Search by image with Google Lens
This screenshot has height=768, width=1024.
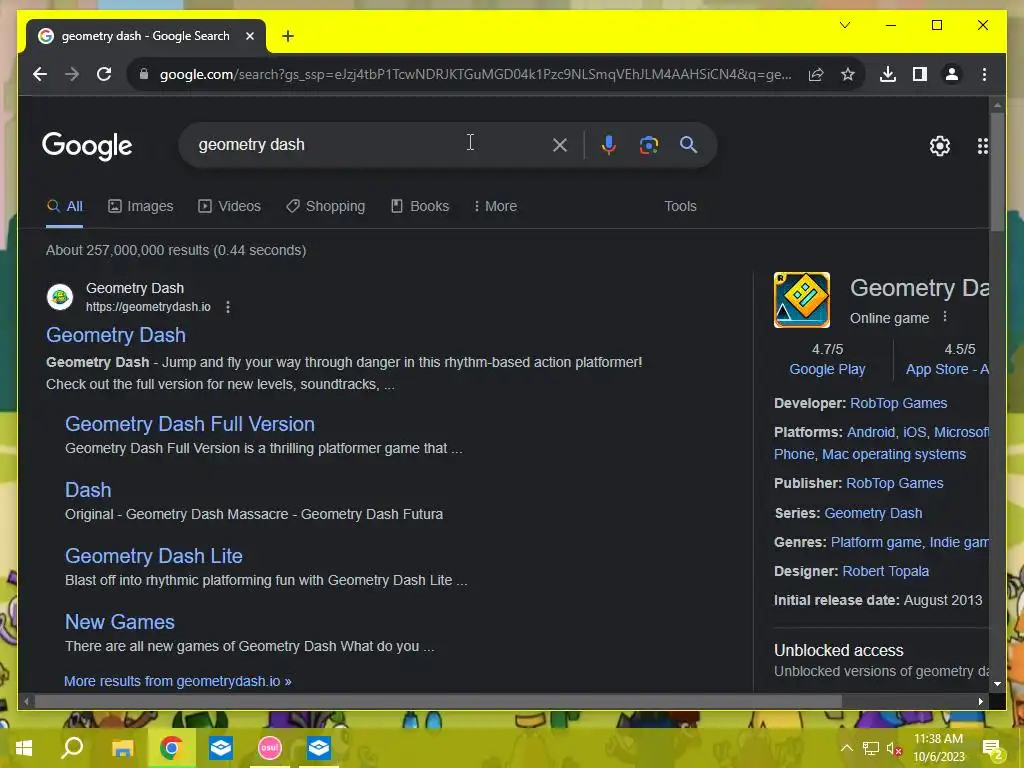click(x=648, y=145)
